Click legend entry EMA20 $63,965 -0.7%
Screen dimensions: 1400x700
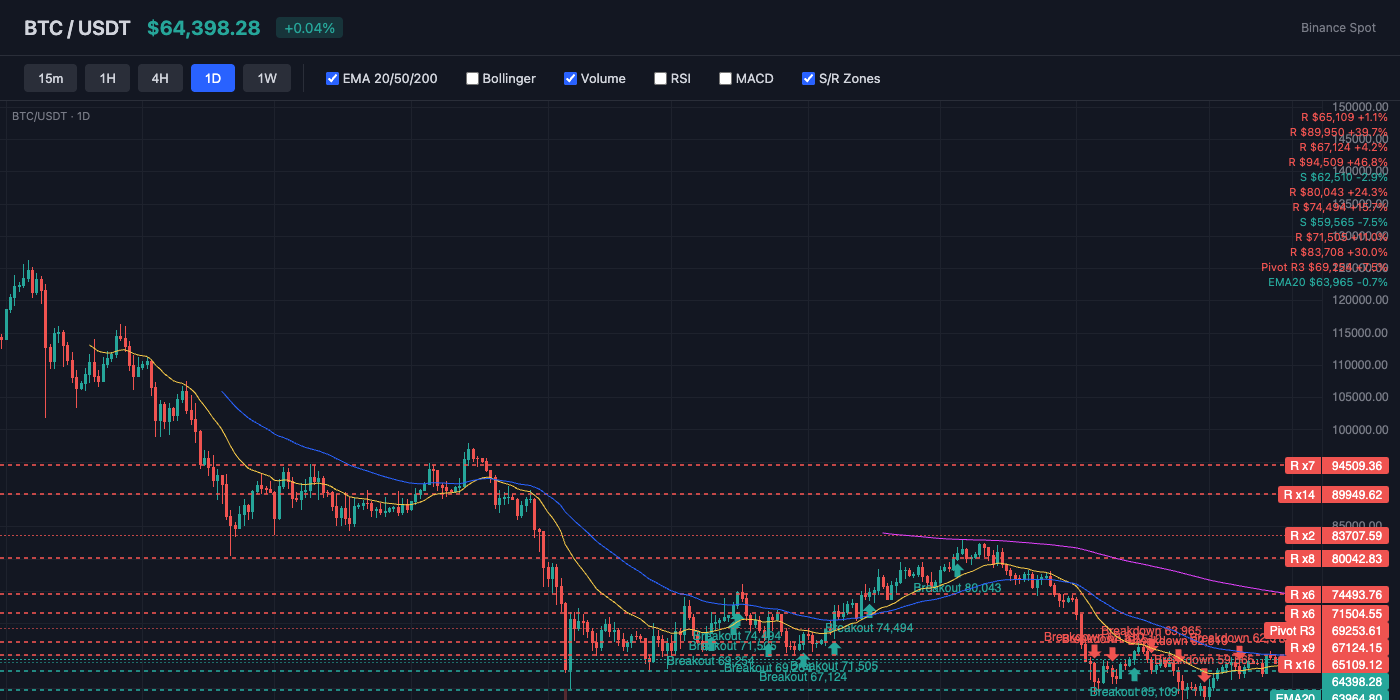(x=1328, y=282)
